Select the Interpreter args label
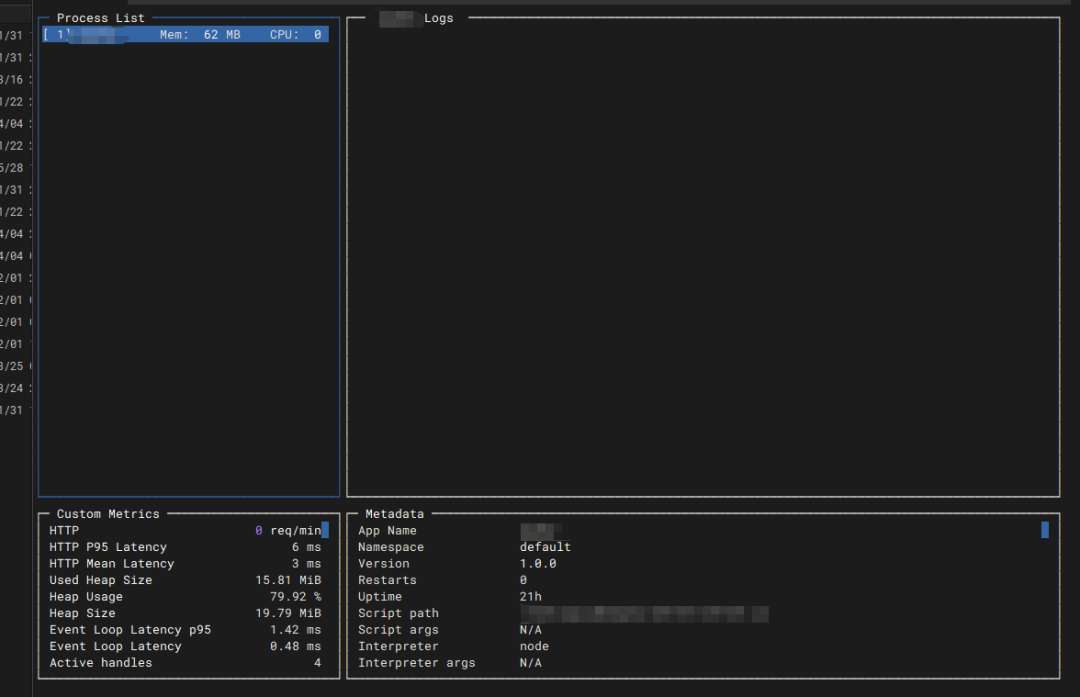 point(417,663)
